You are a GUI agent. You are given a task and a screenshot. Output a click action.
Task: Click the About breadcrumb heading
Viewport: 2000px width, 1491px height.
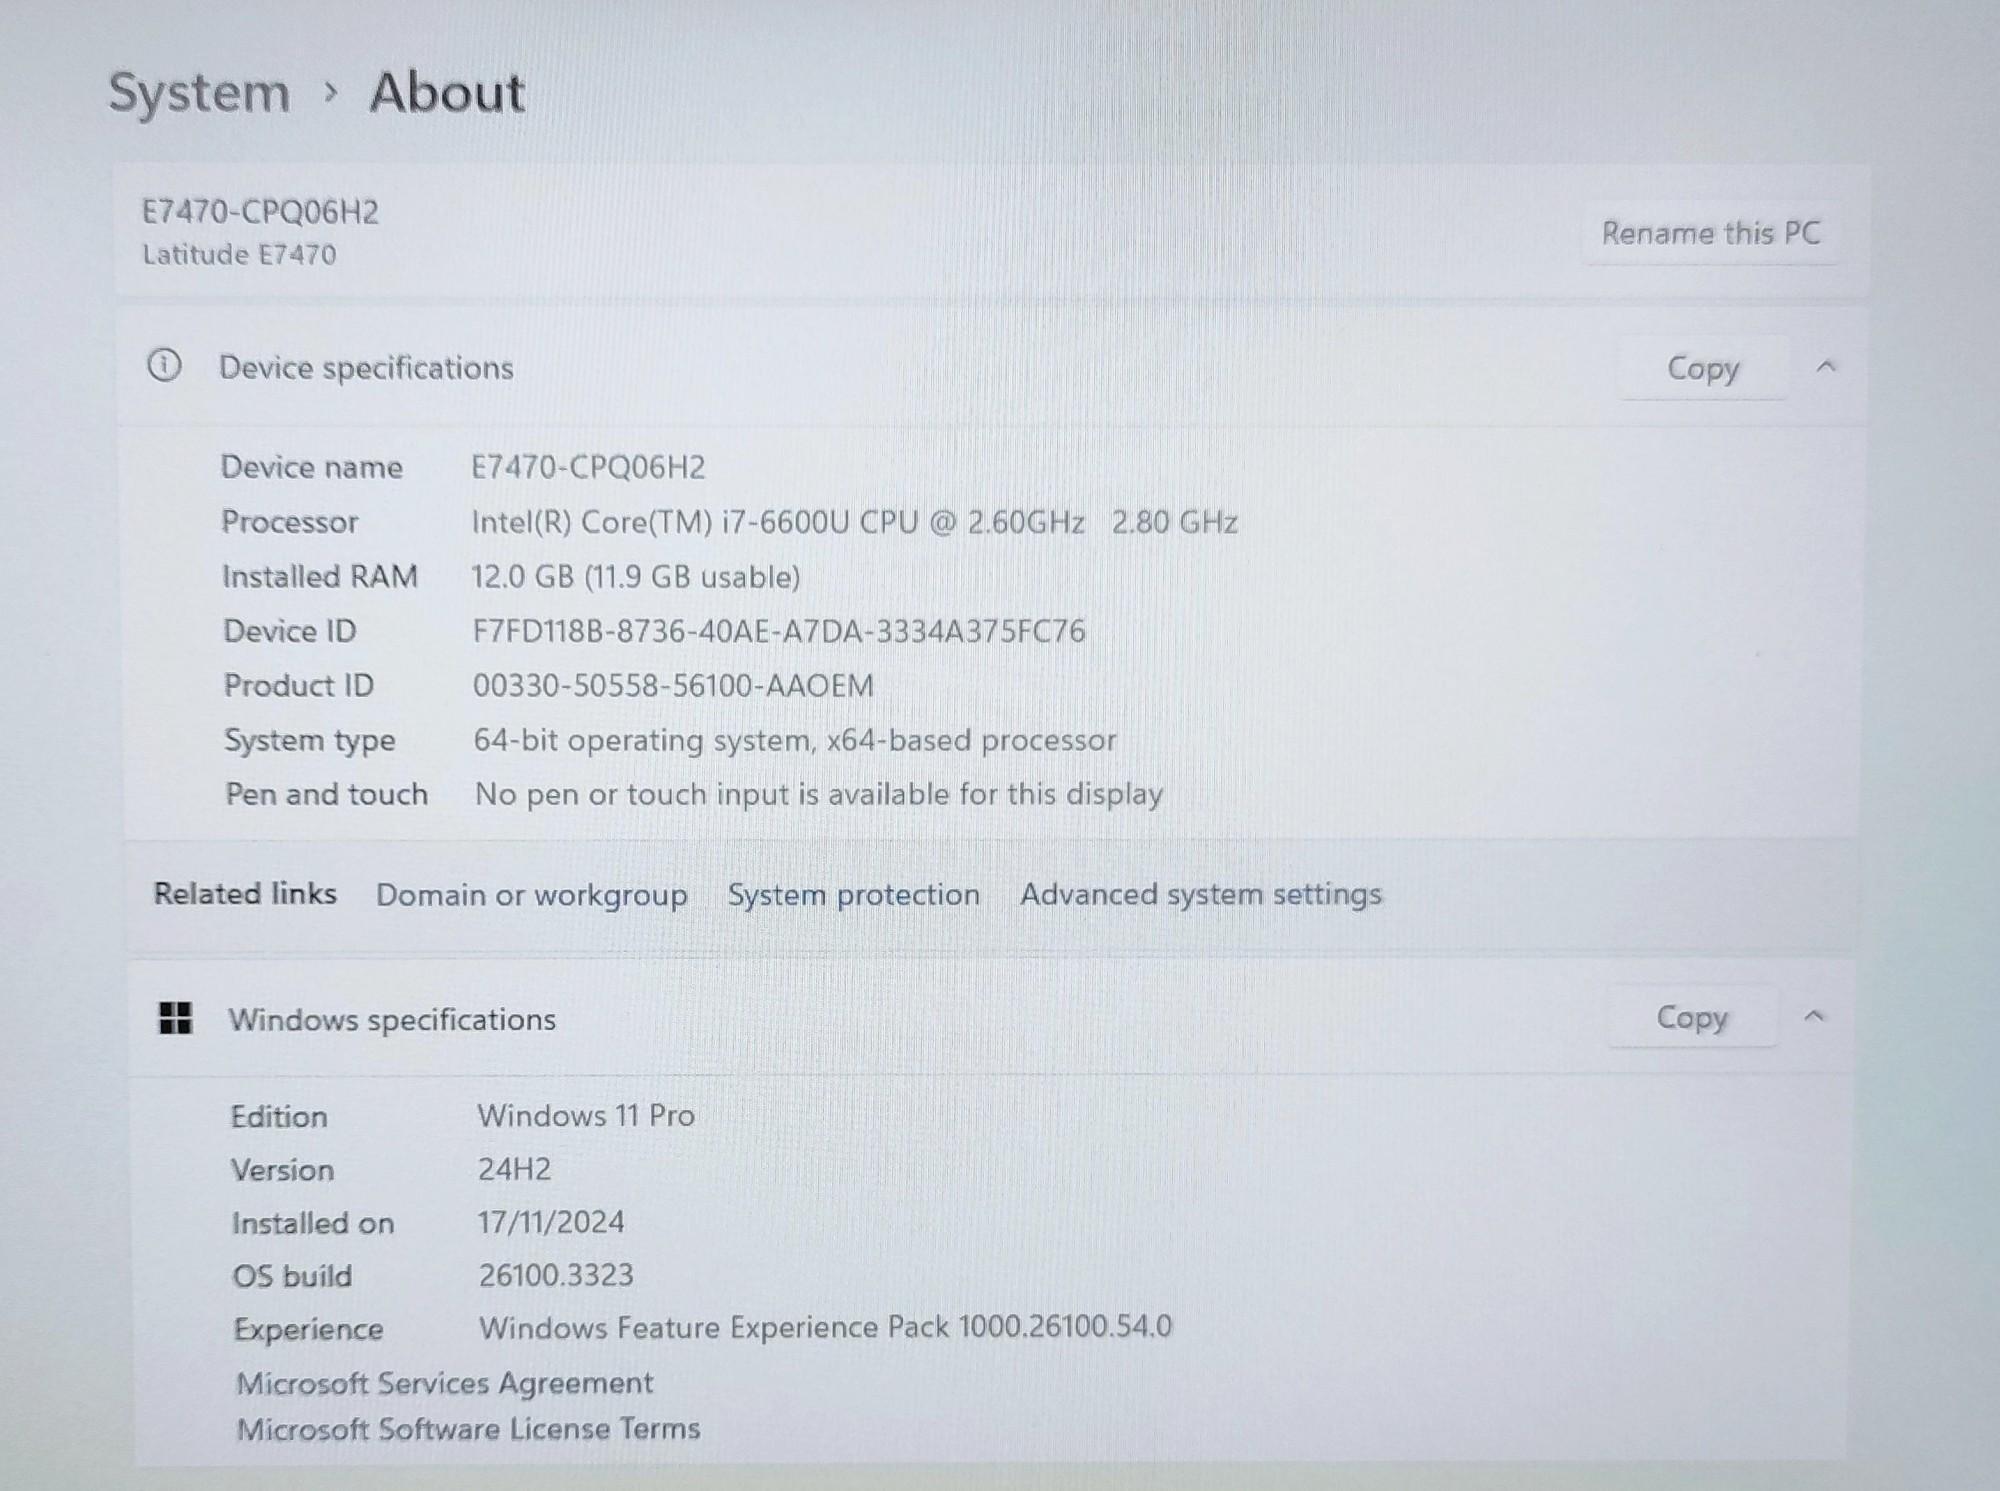(x=447, y=93)
